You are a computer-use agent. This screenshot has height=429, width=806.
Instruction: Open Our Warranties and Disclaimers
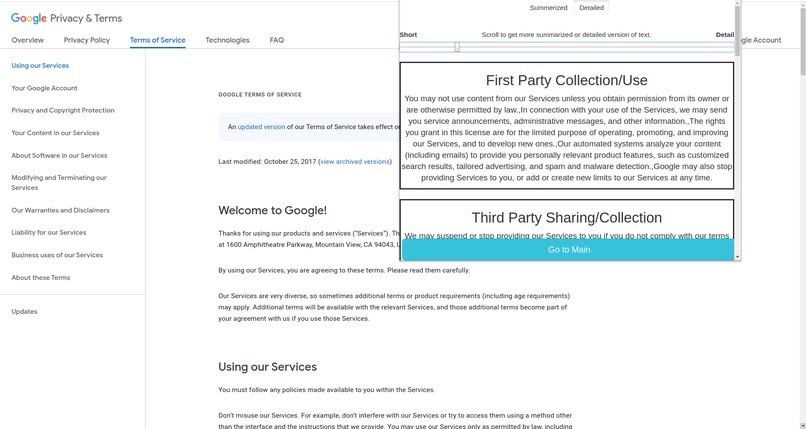60,210
